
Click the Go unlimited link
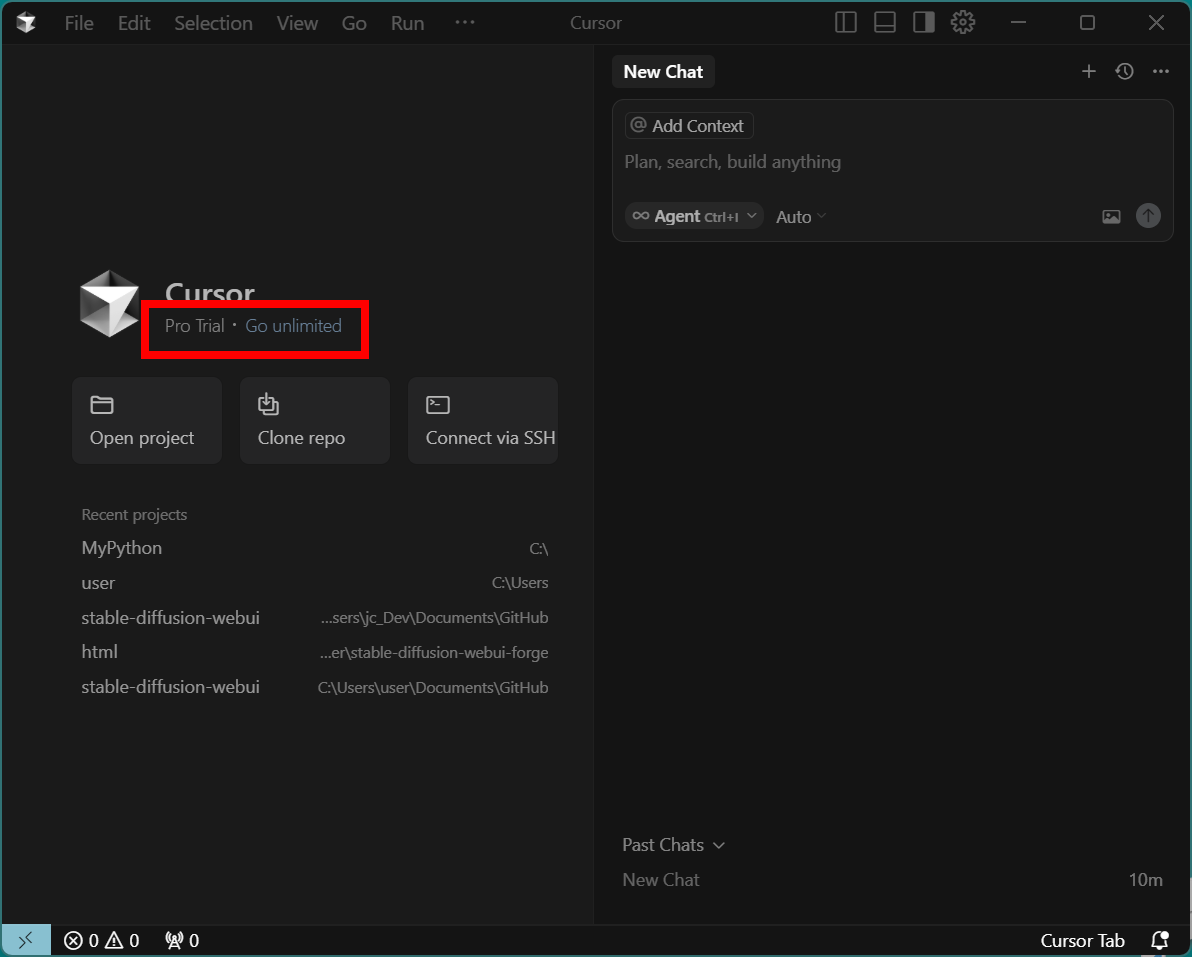pyautogui.click(x=293, y=325)
